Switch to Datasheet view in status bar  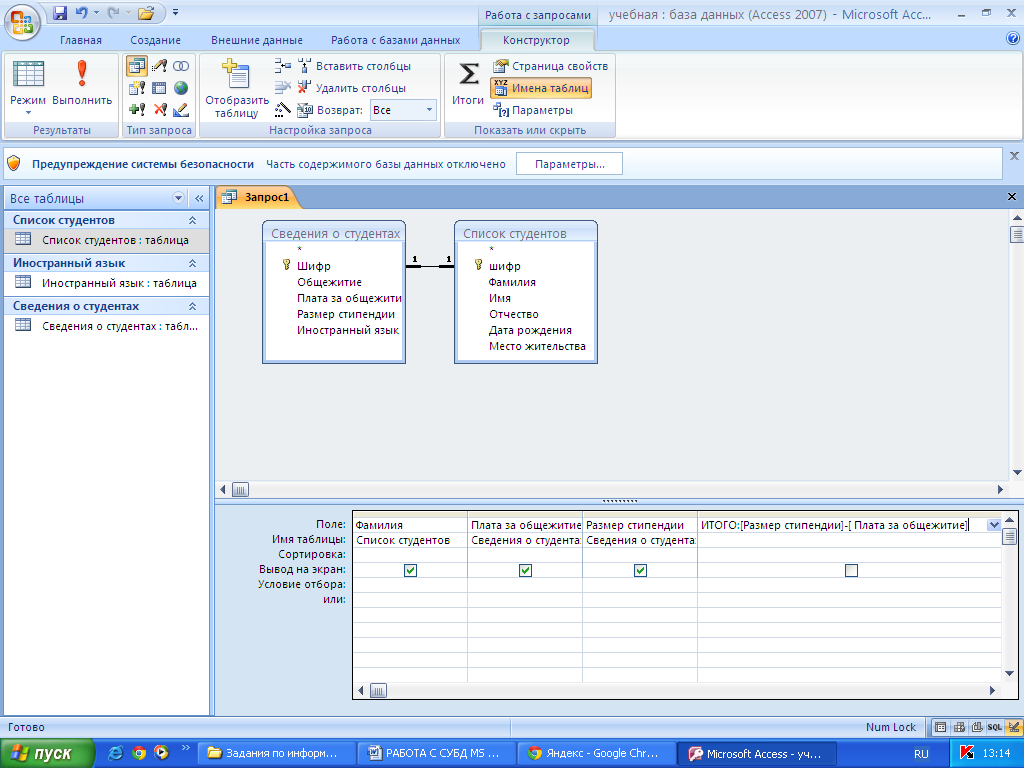pos(940,727)
